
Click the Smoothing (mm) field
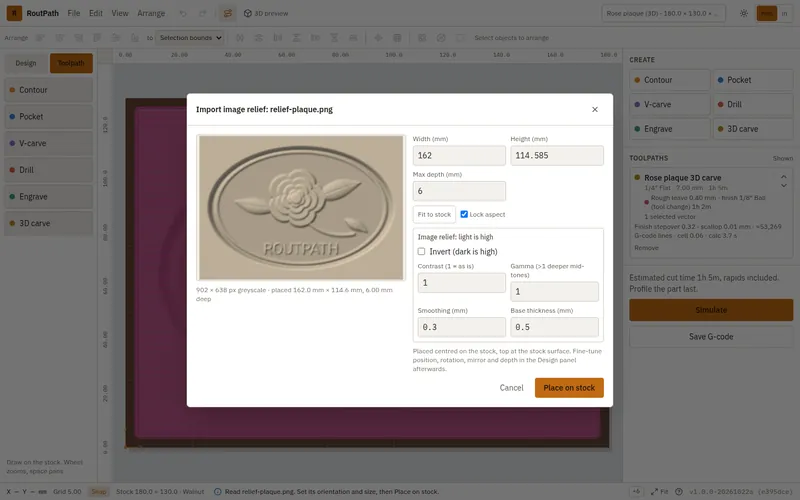[x=461, y=327]
